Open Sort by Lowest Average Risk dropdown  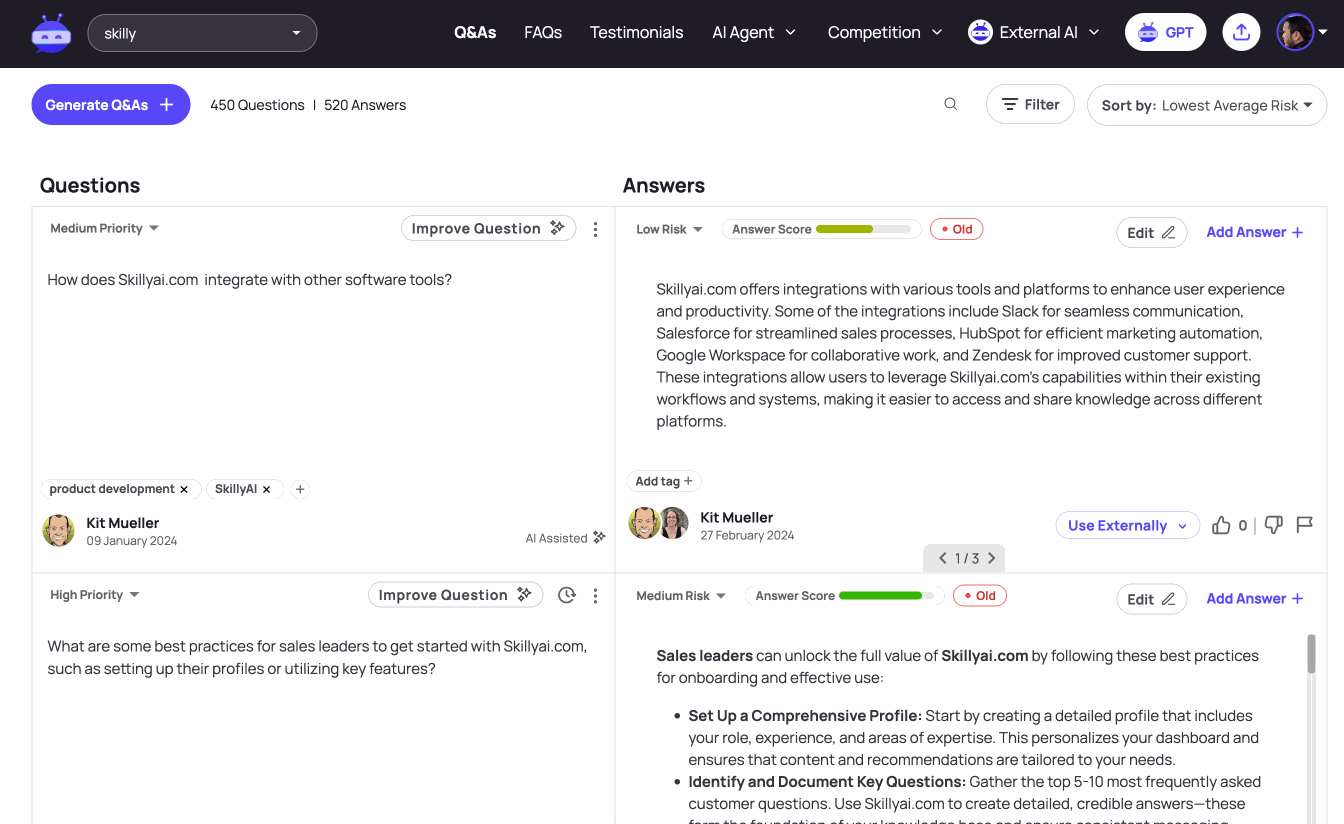point(1207,105)
